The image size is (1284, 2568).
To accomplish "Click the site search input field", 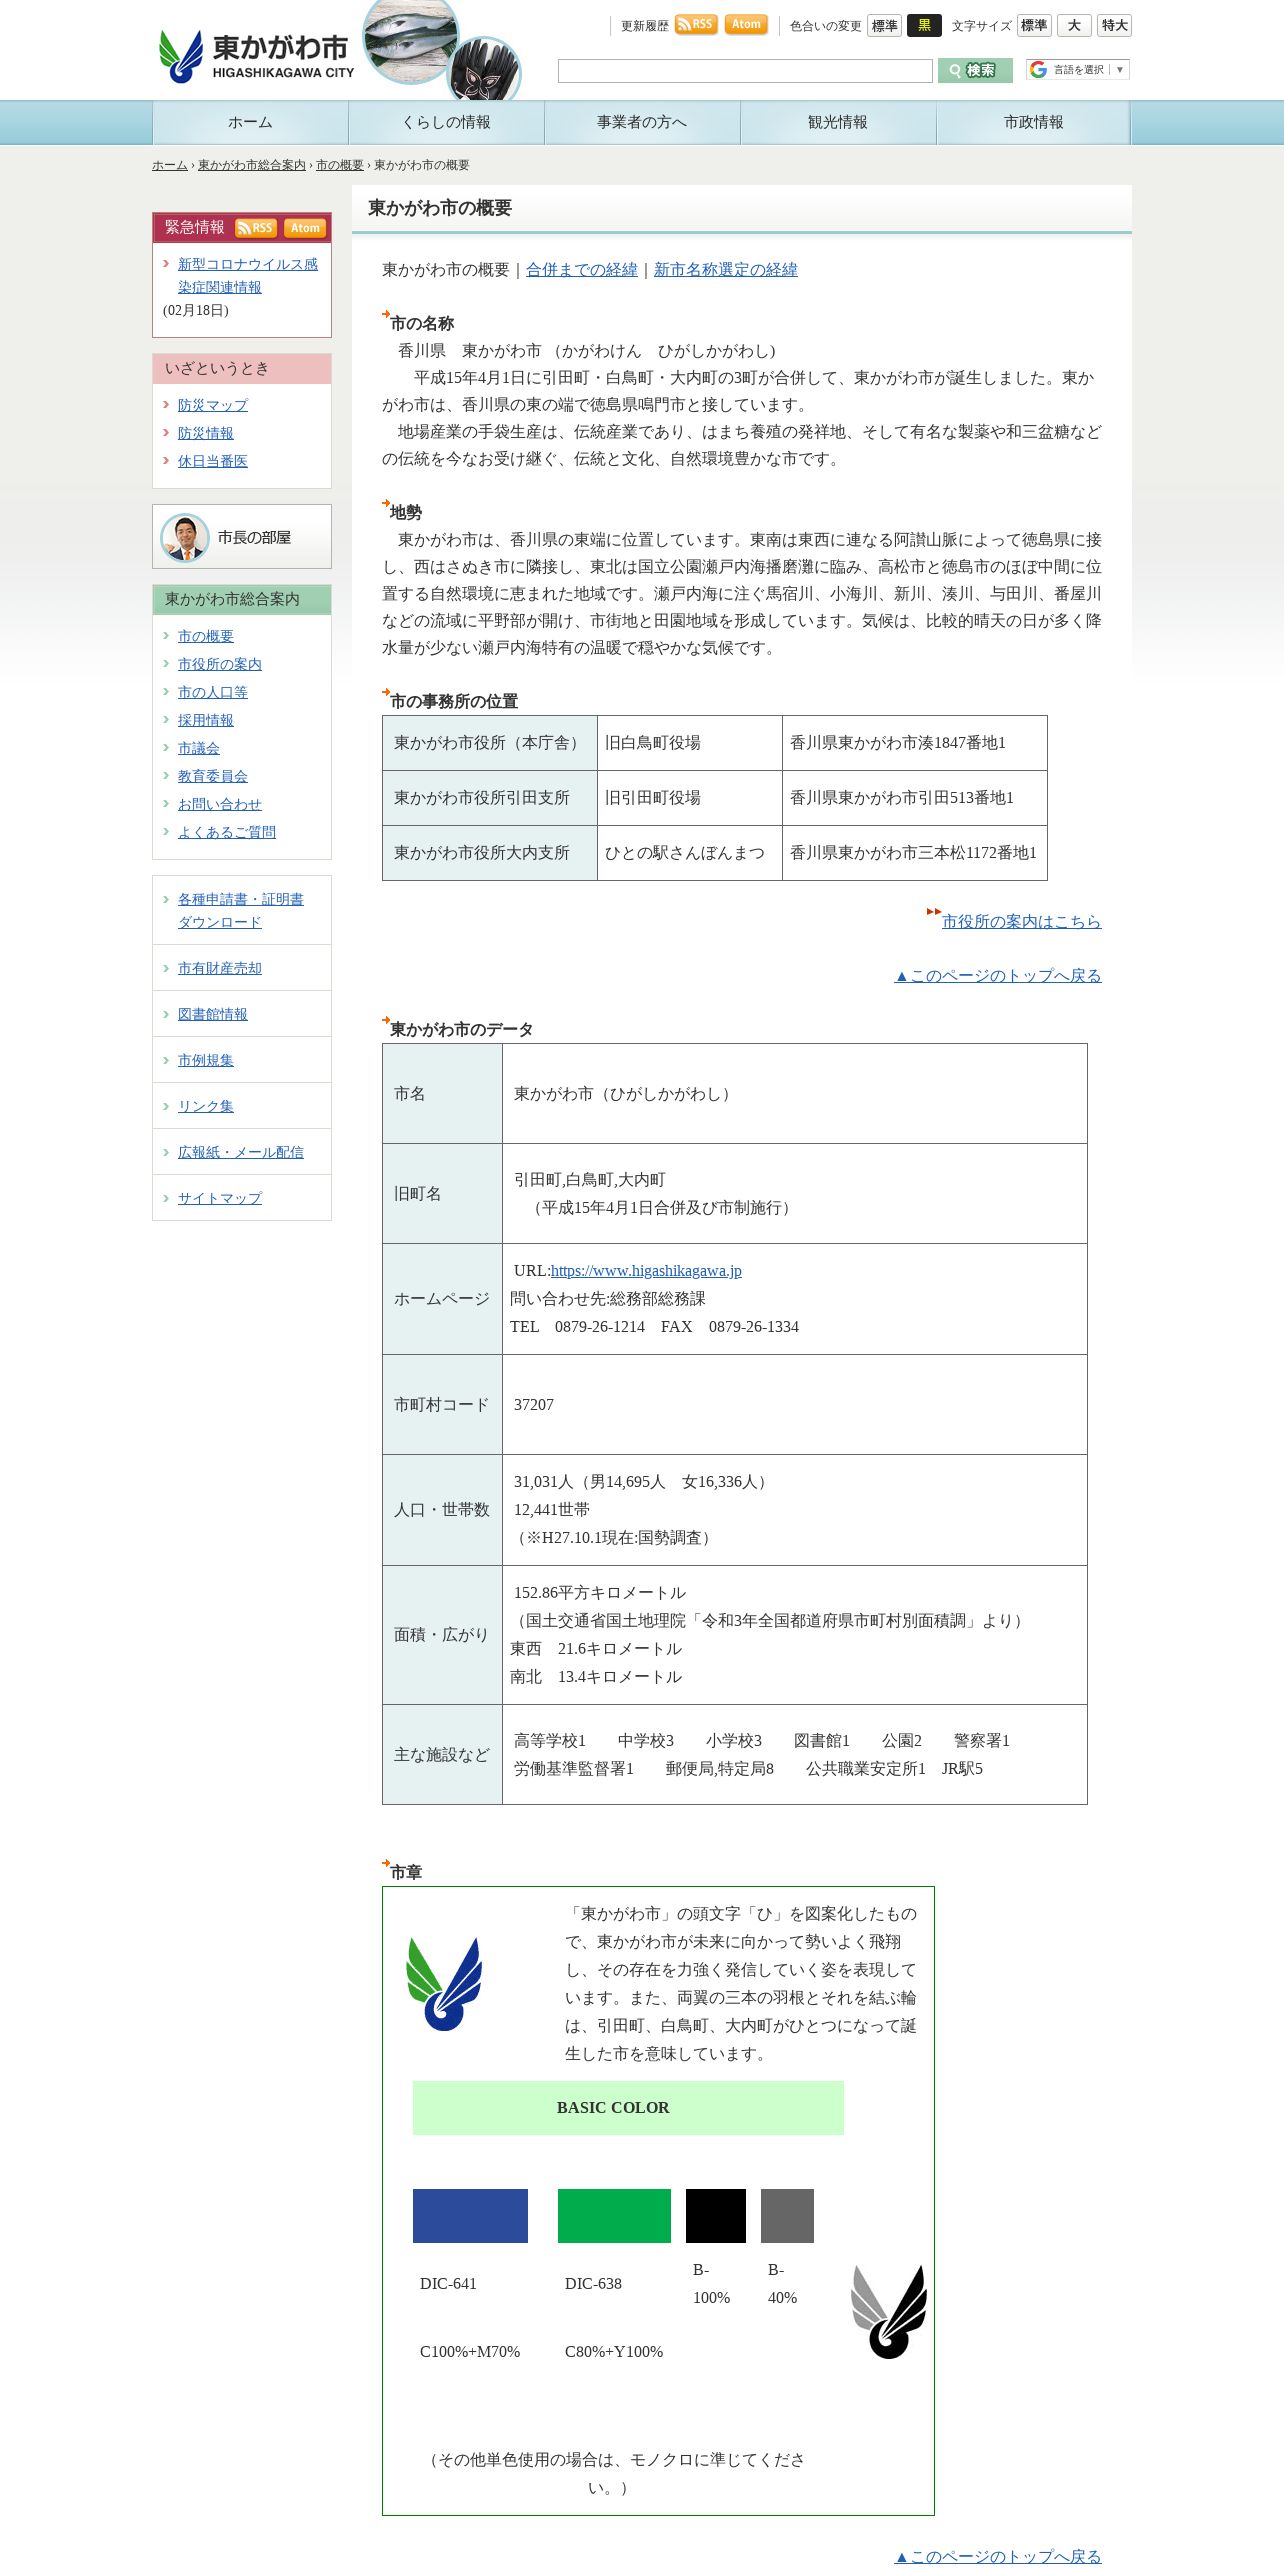I will (745, 71).
